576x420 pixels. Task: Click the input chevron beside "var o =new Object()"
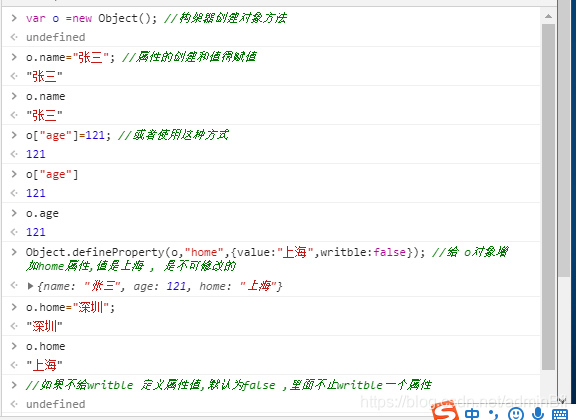tap(14, 18)
